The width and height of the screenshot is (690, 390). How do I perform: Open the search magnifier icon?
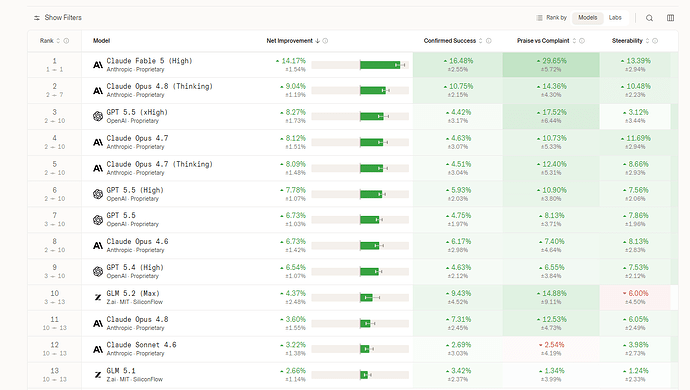pos(649,18)
